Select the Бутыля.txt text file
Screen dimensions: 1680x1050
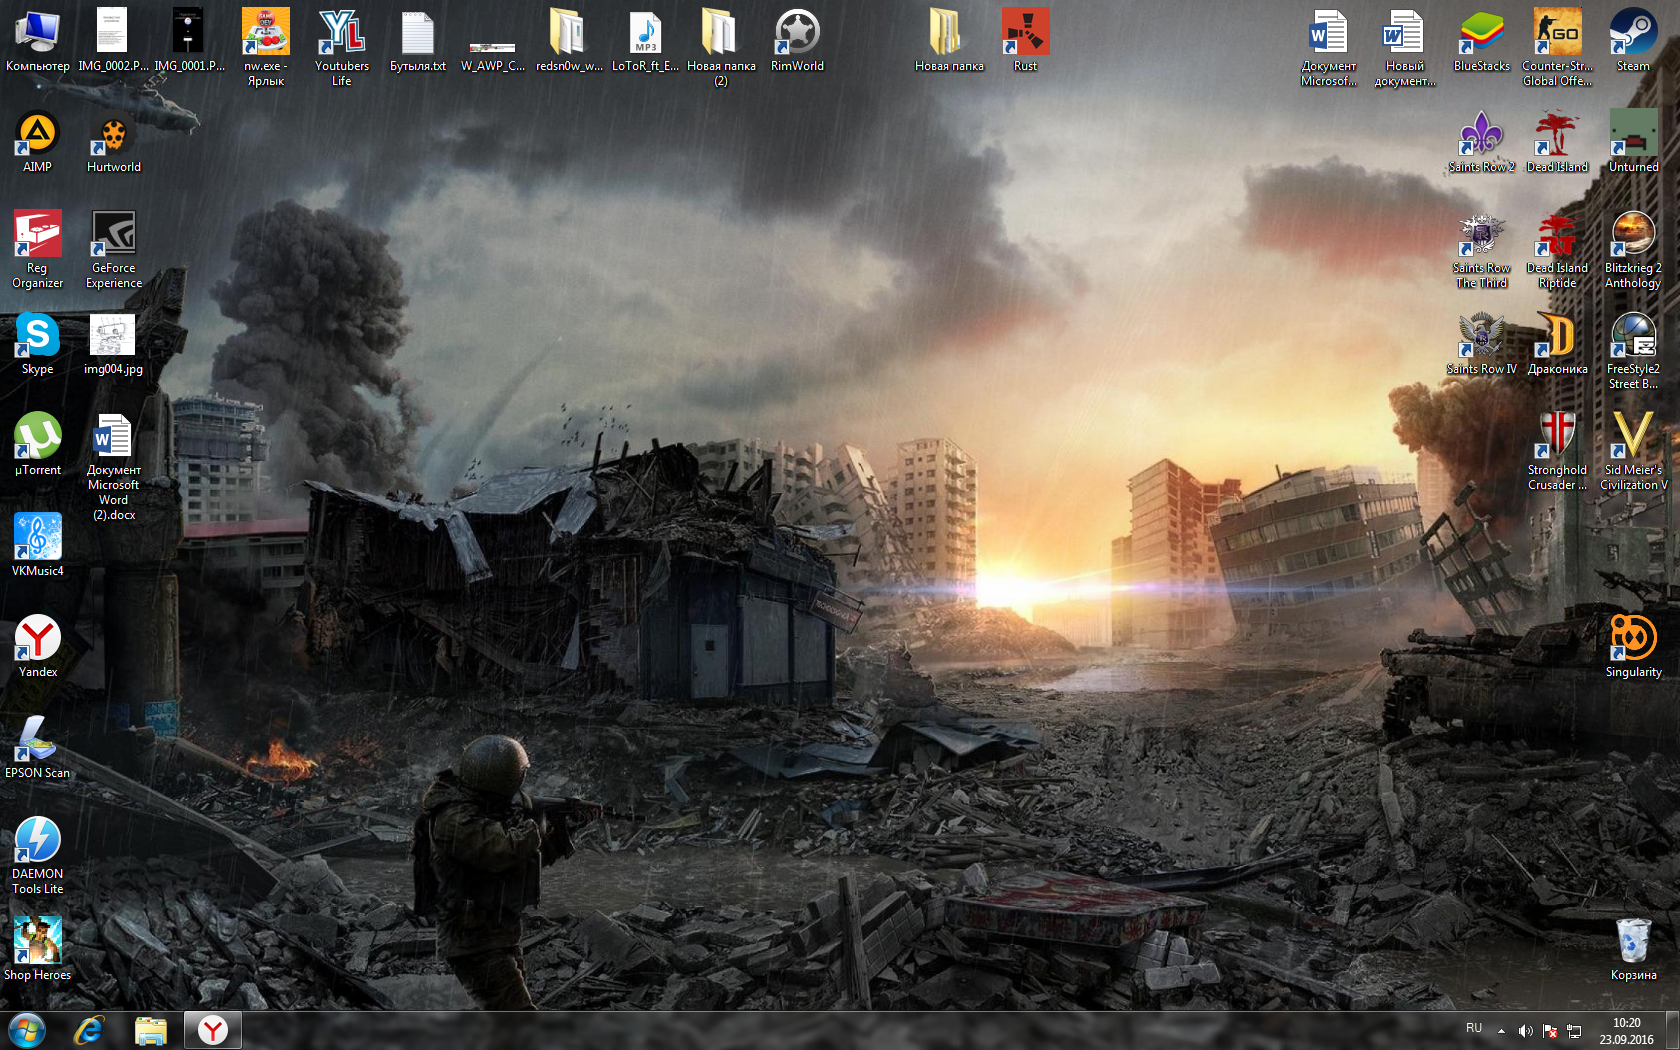pos(418,41)
